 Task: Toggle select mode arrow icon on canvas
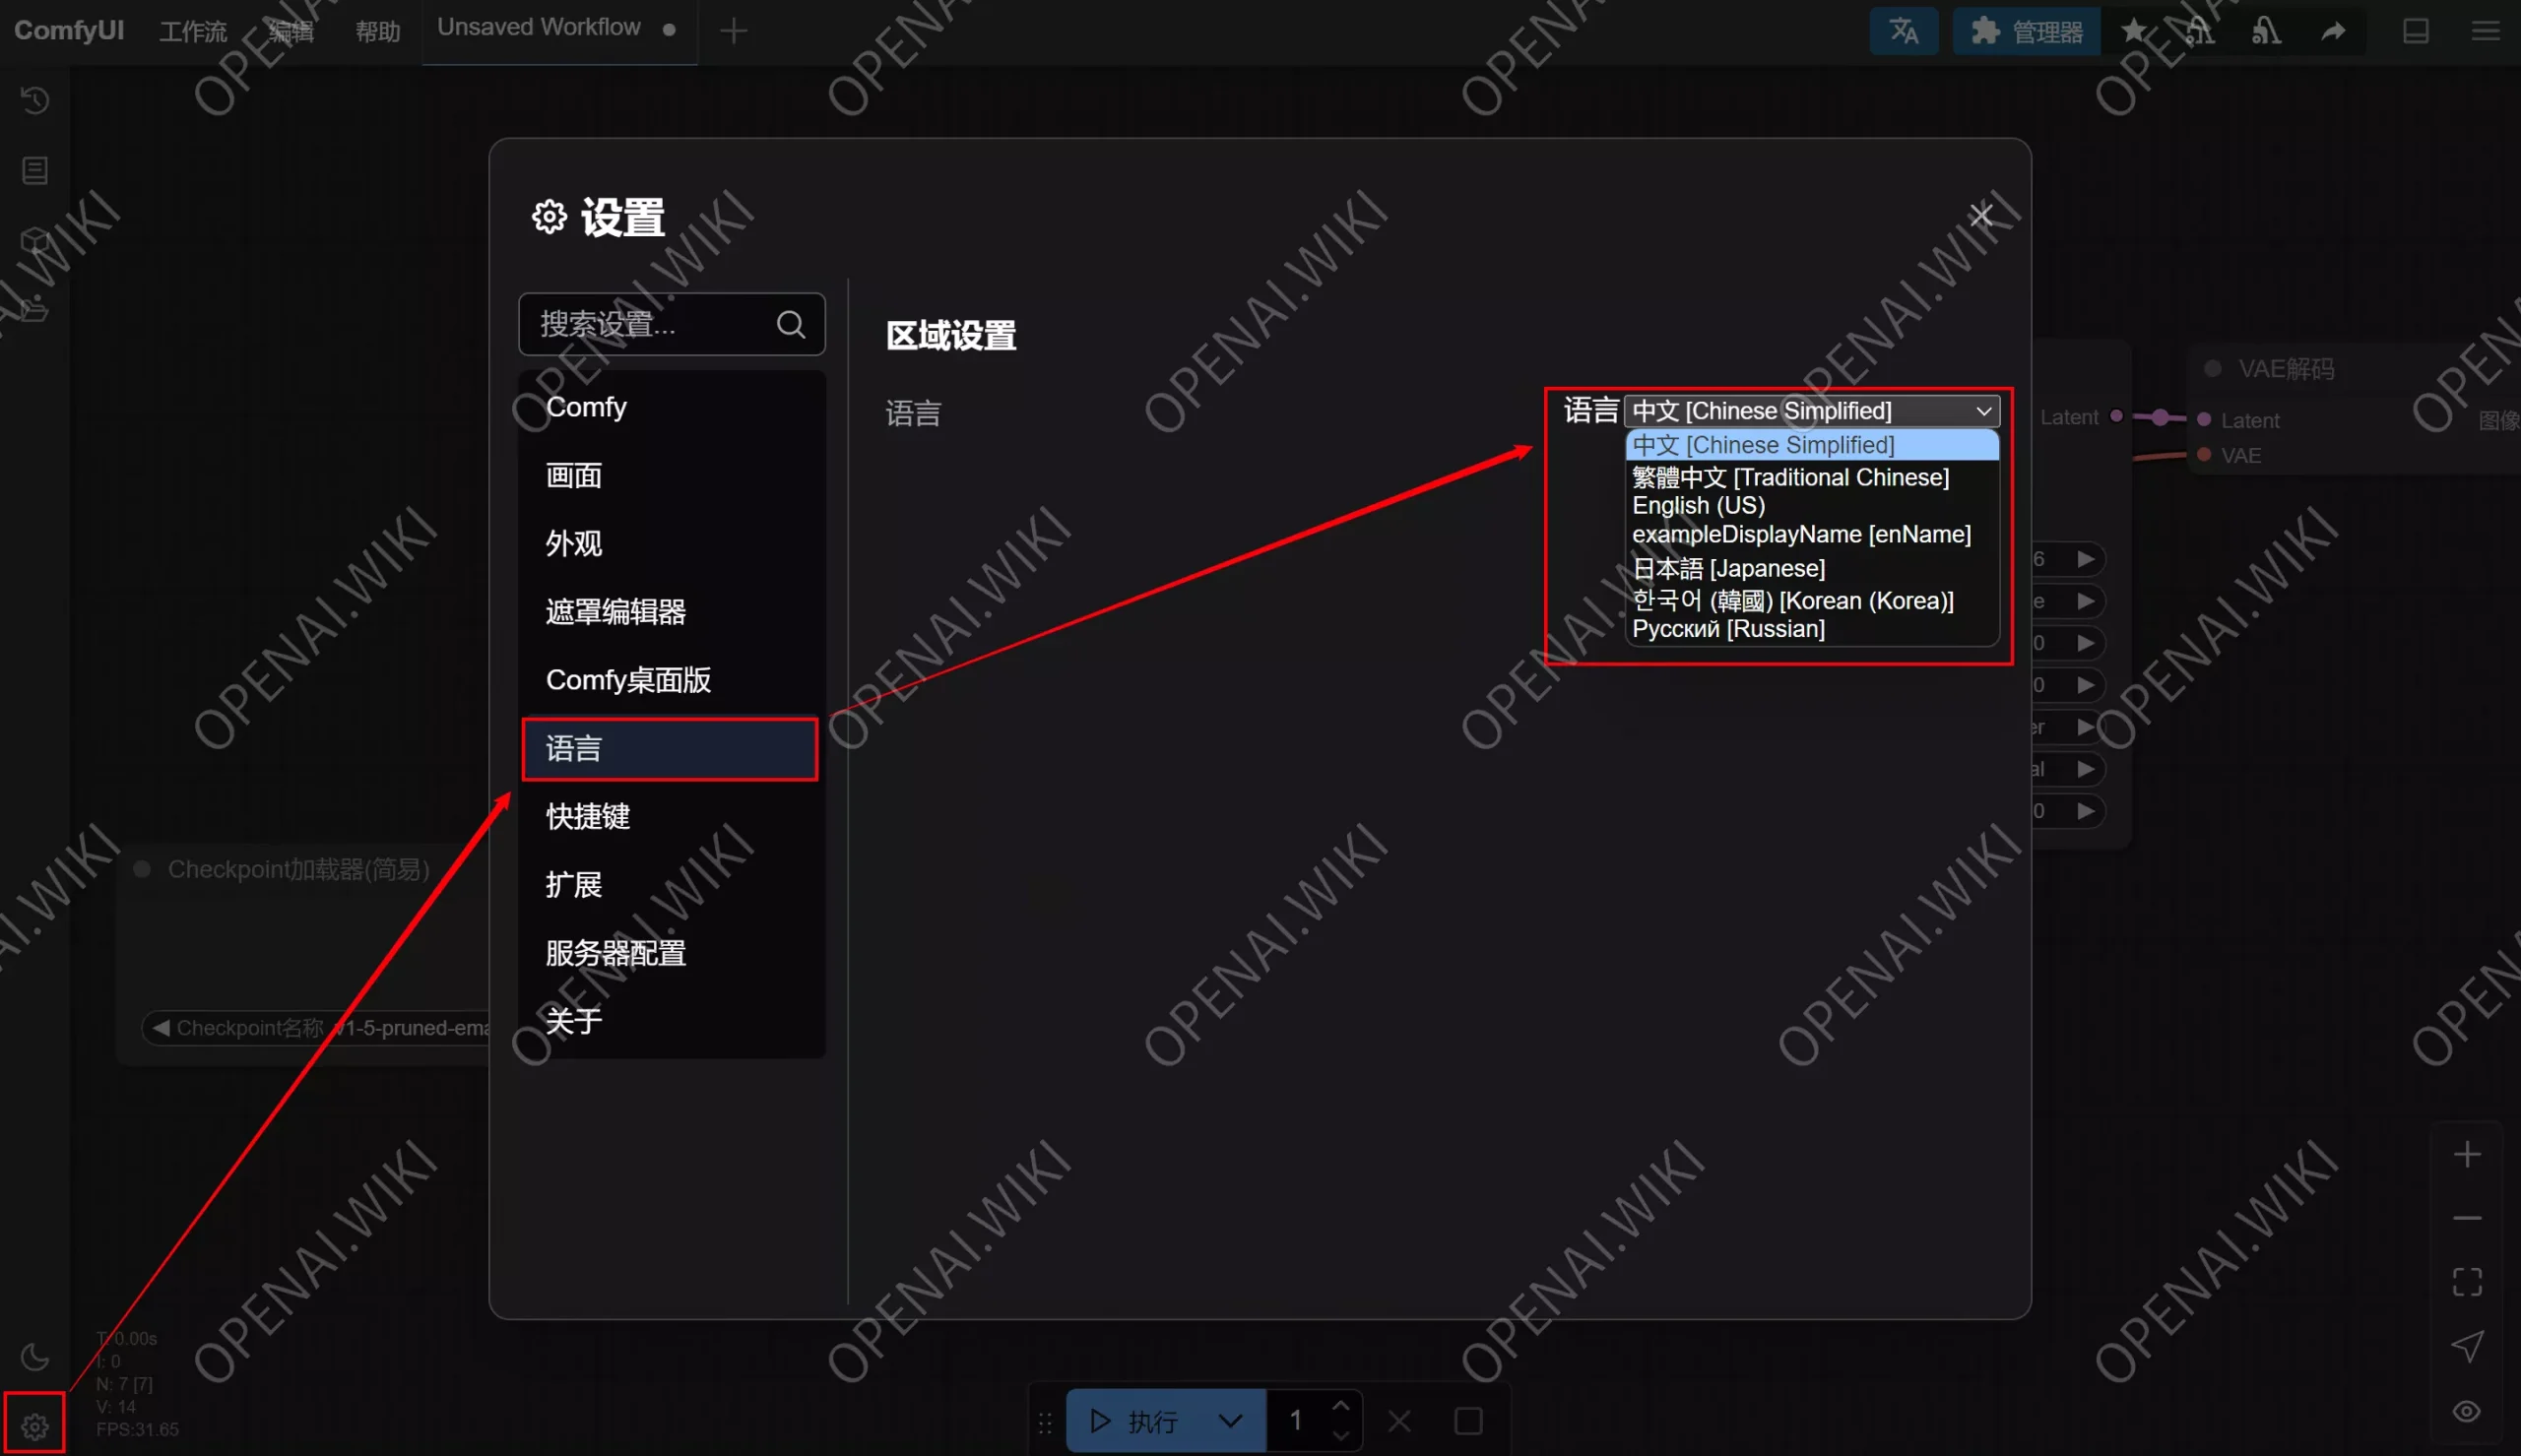(2467, 1346)
